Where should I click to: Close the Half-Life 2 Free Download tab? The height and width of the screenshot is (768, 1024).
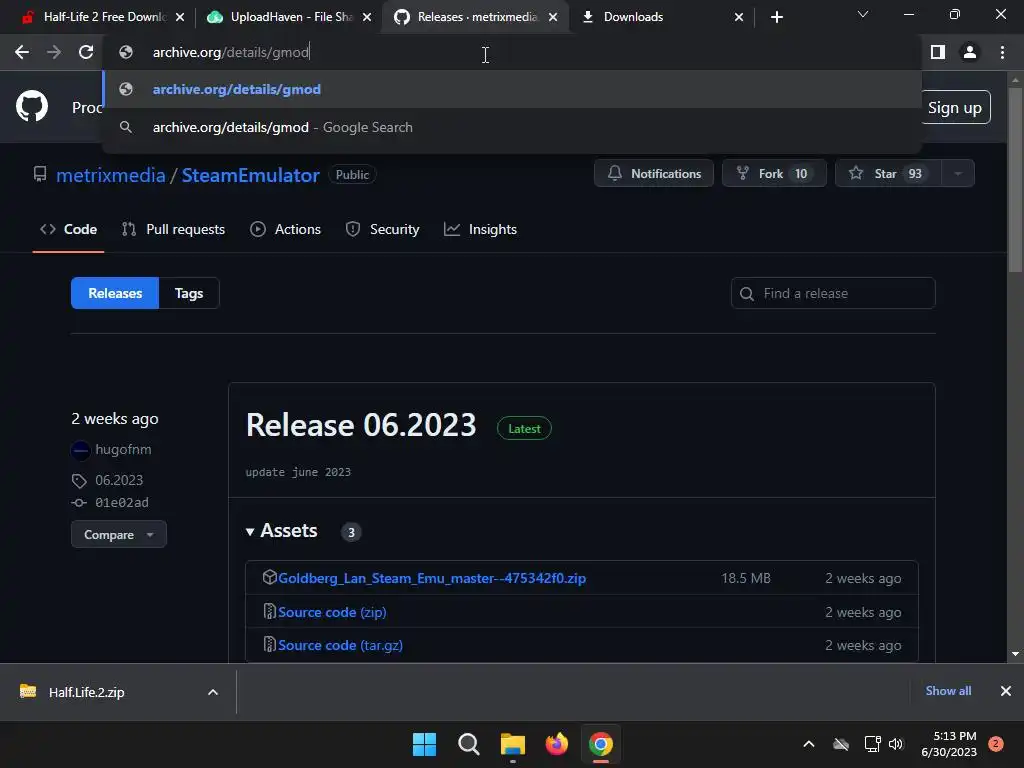(x=180, y=17)
